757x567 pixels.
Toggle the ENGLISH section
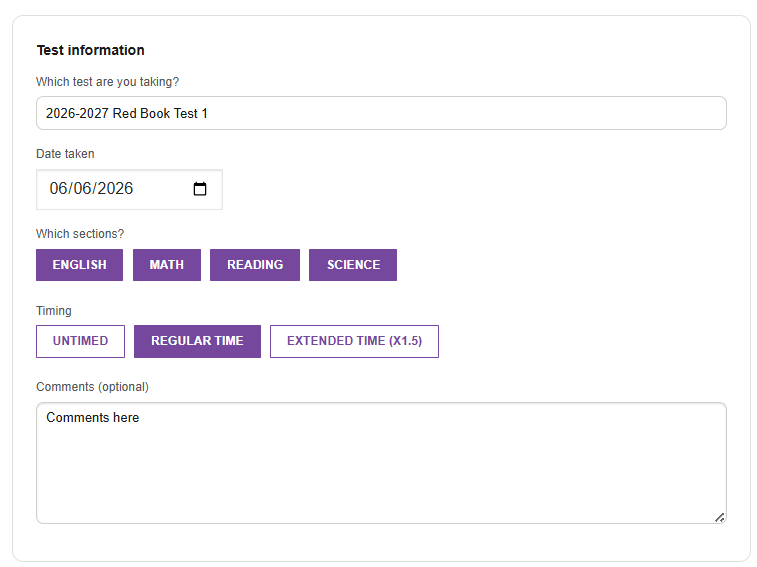point(80,265)
